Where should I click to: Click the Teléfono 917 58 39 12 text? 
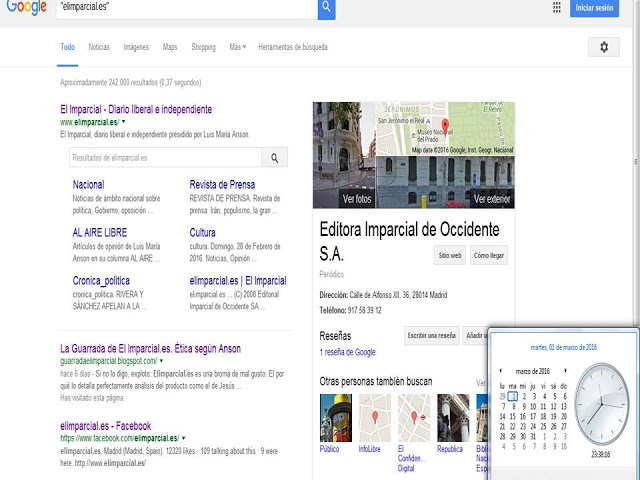coord(350,310)
